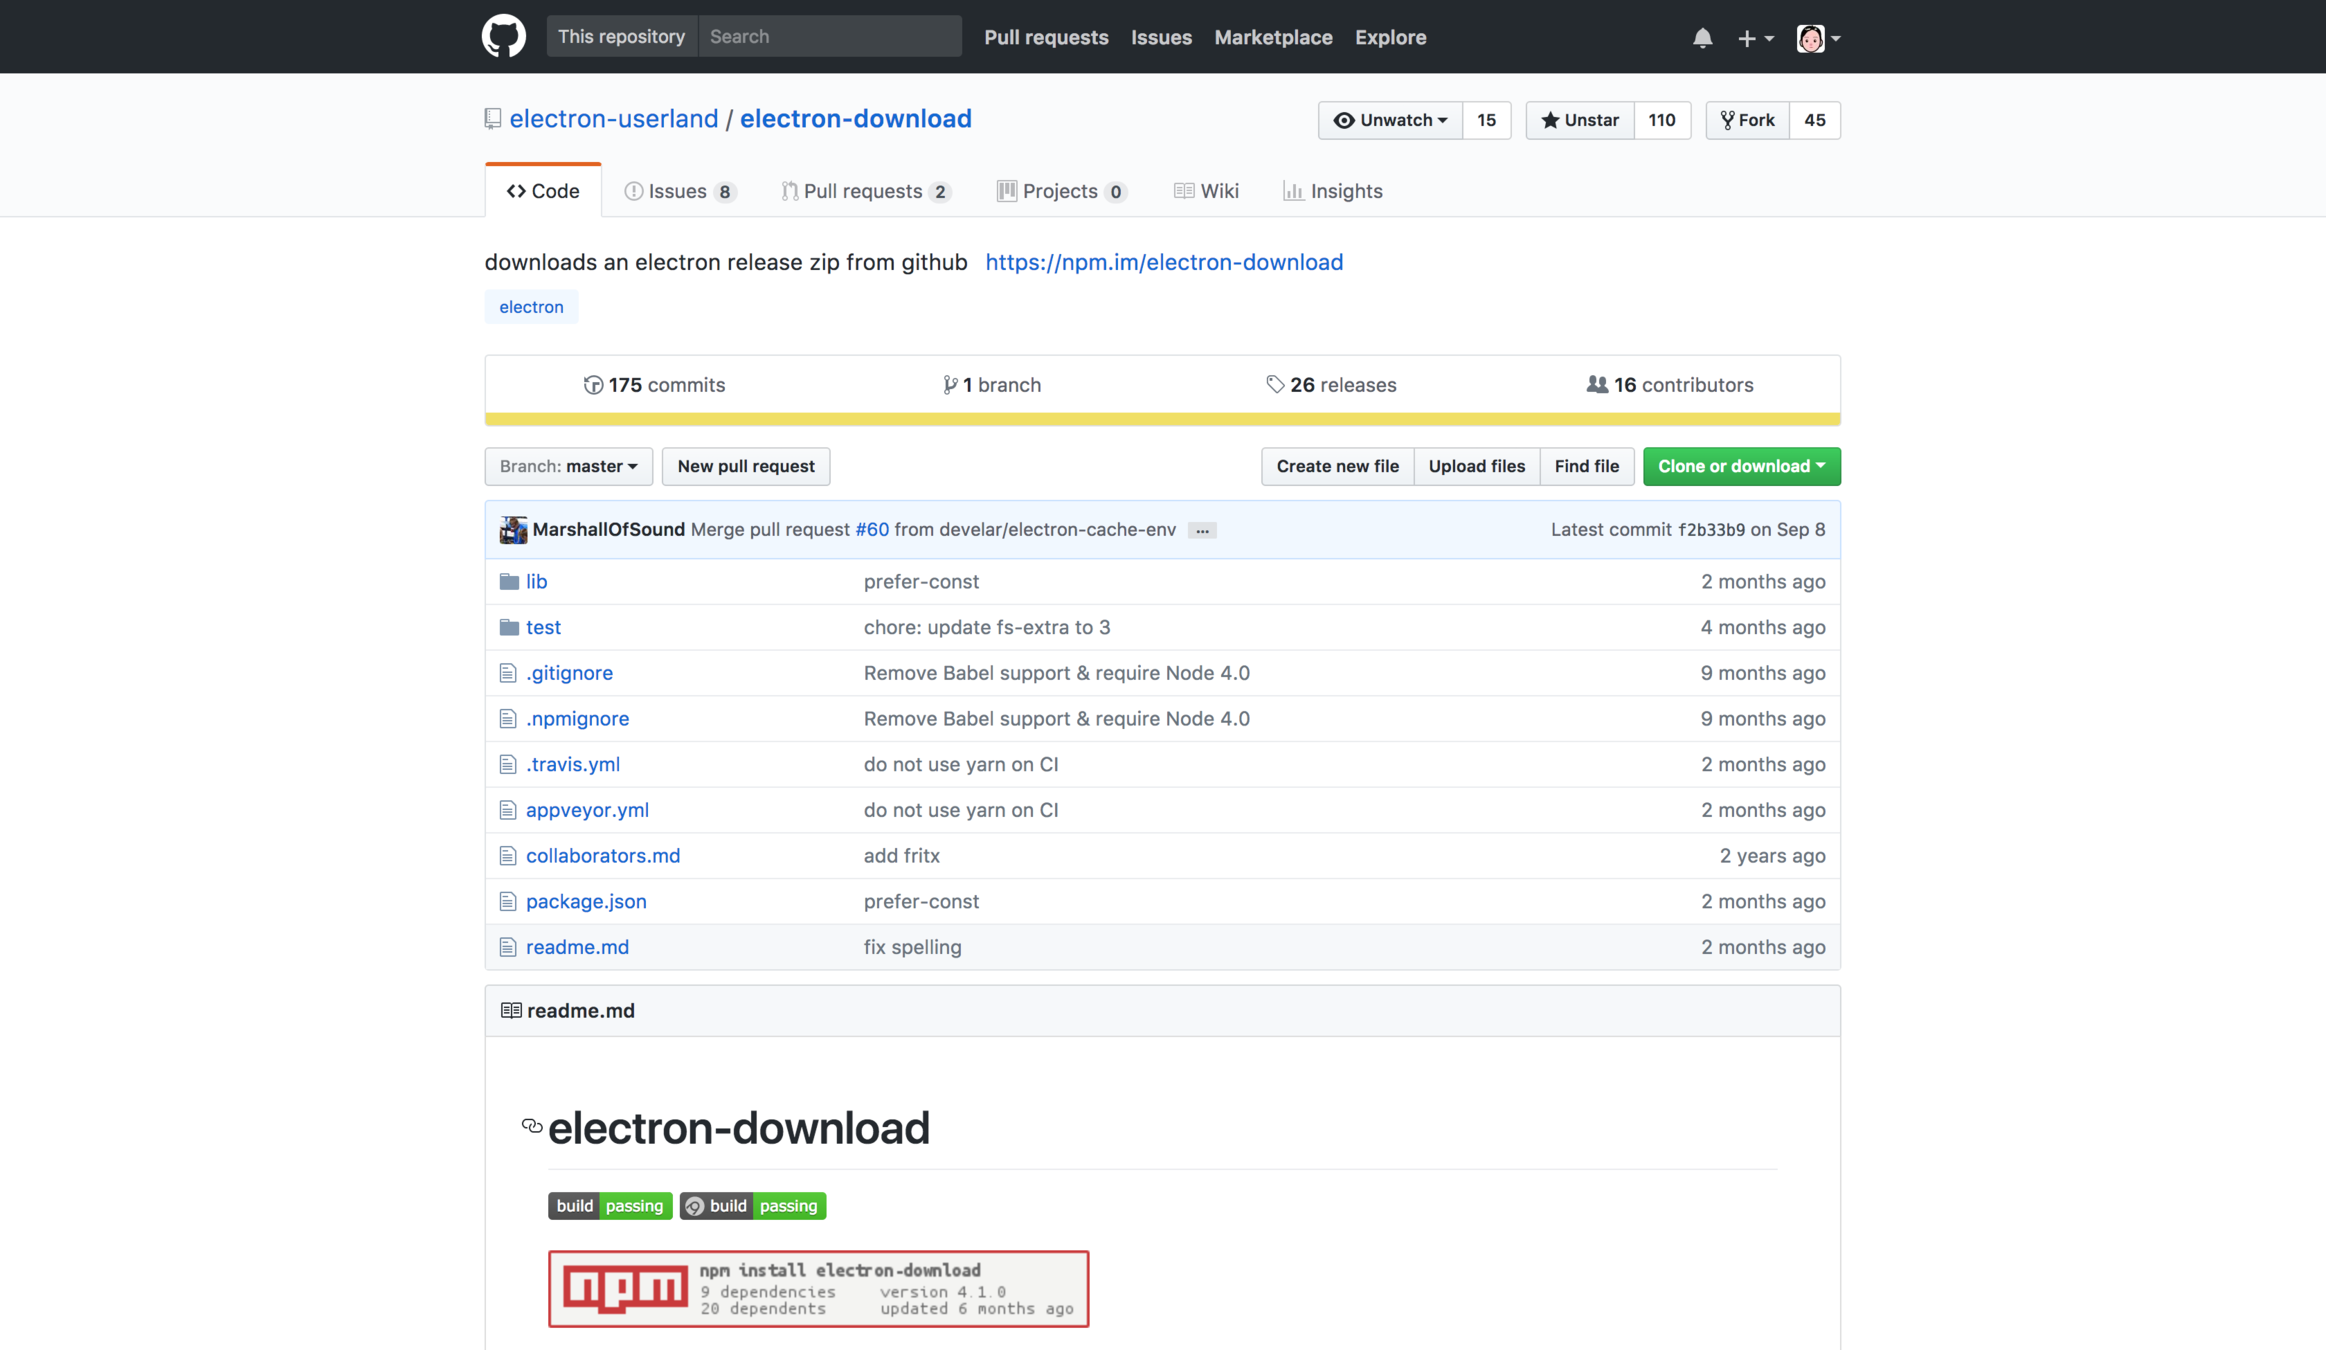This screenshot has height=1350, width=2326.
Task: Click the lib folder icon
Action: tap(509, 581)
